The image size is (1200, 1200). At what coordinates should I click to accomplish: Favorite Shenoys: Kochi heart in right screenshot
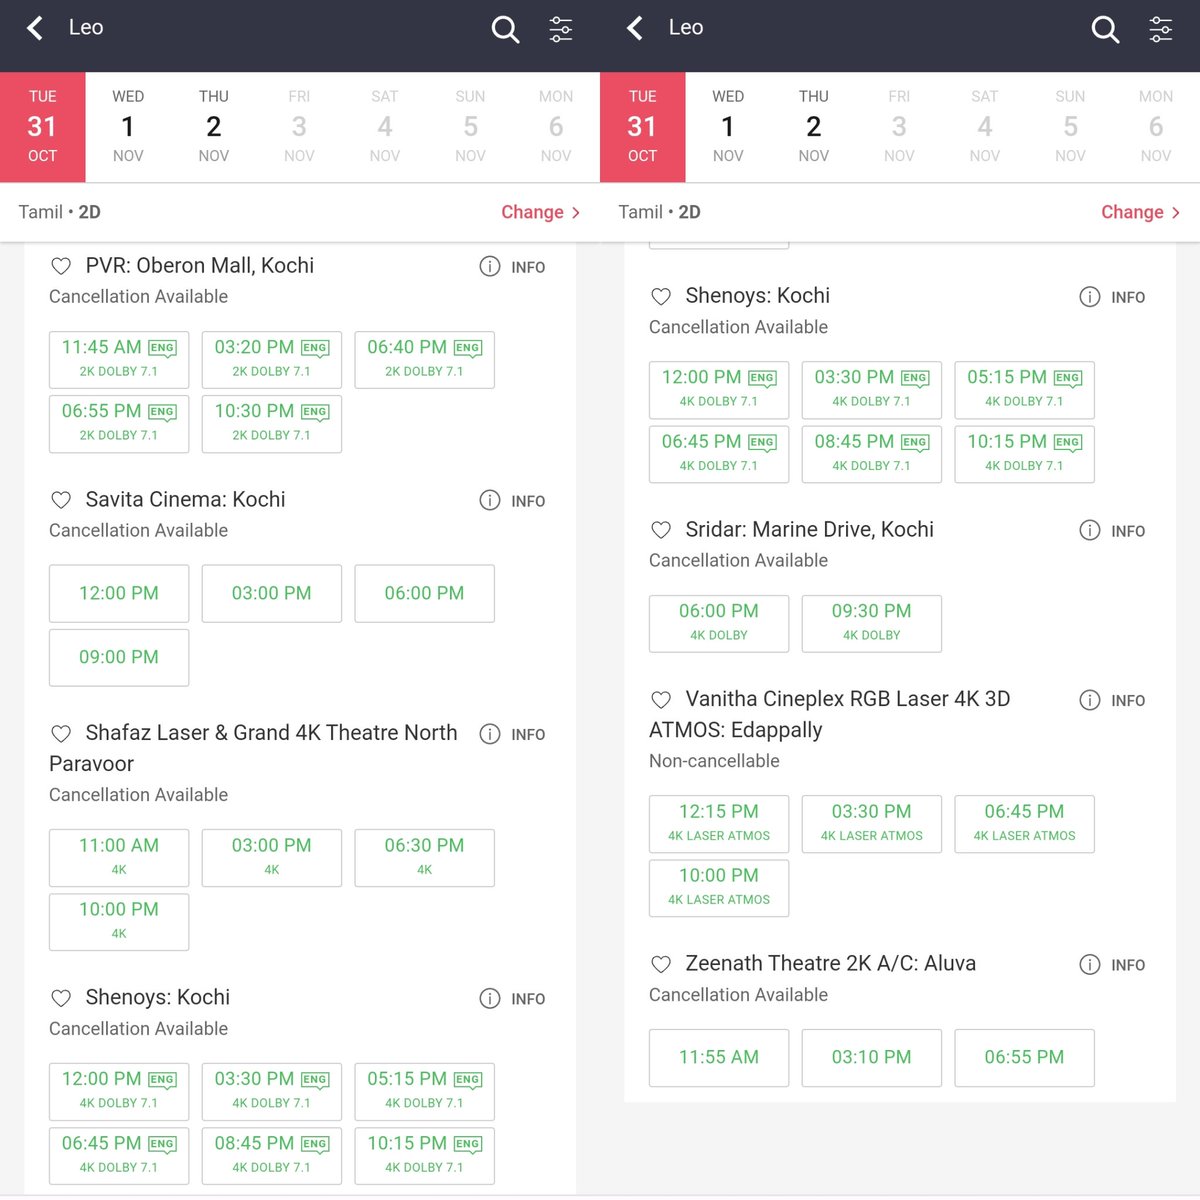[x=661, y=296]
